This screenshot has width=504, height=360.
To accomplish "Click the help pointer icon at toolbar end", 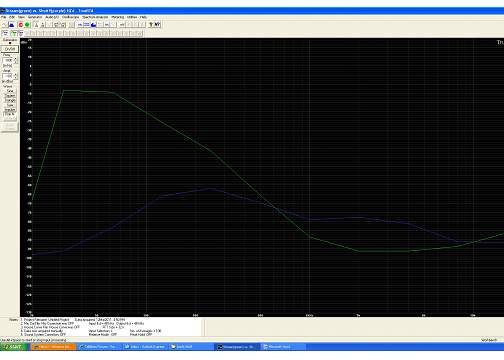I will pos(157,25).
